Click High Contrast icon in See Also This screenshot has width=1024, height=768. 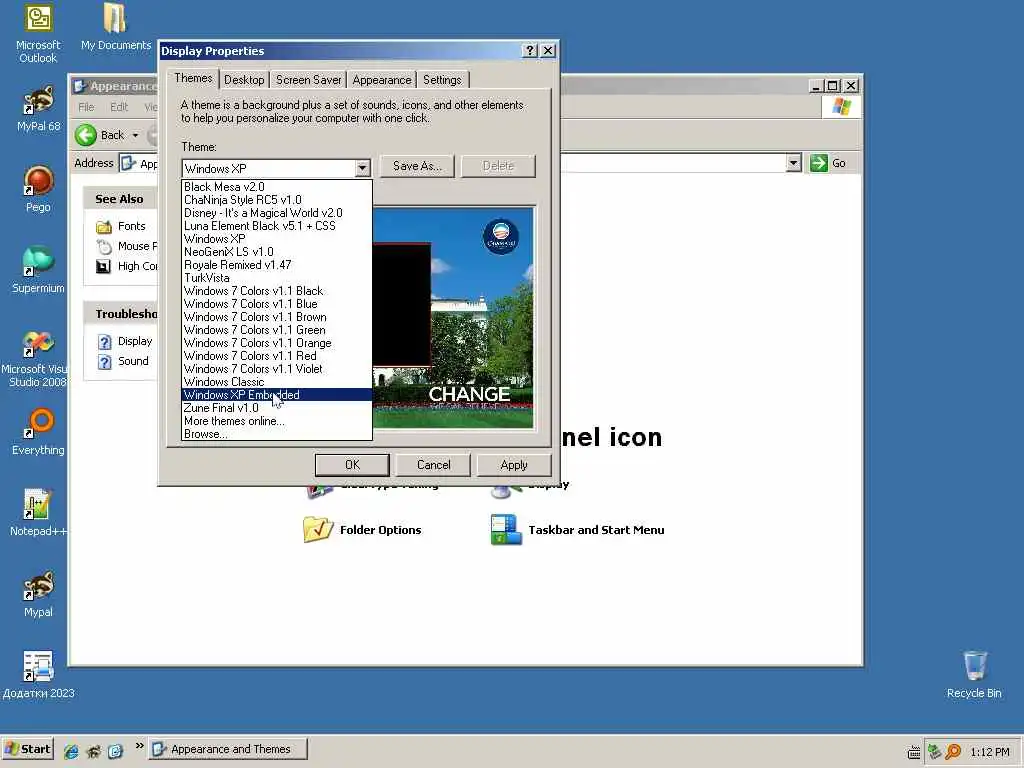[104, 266]
